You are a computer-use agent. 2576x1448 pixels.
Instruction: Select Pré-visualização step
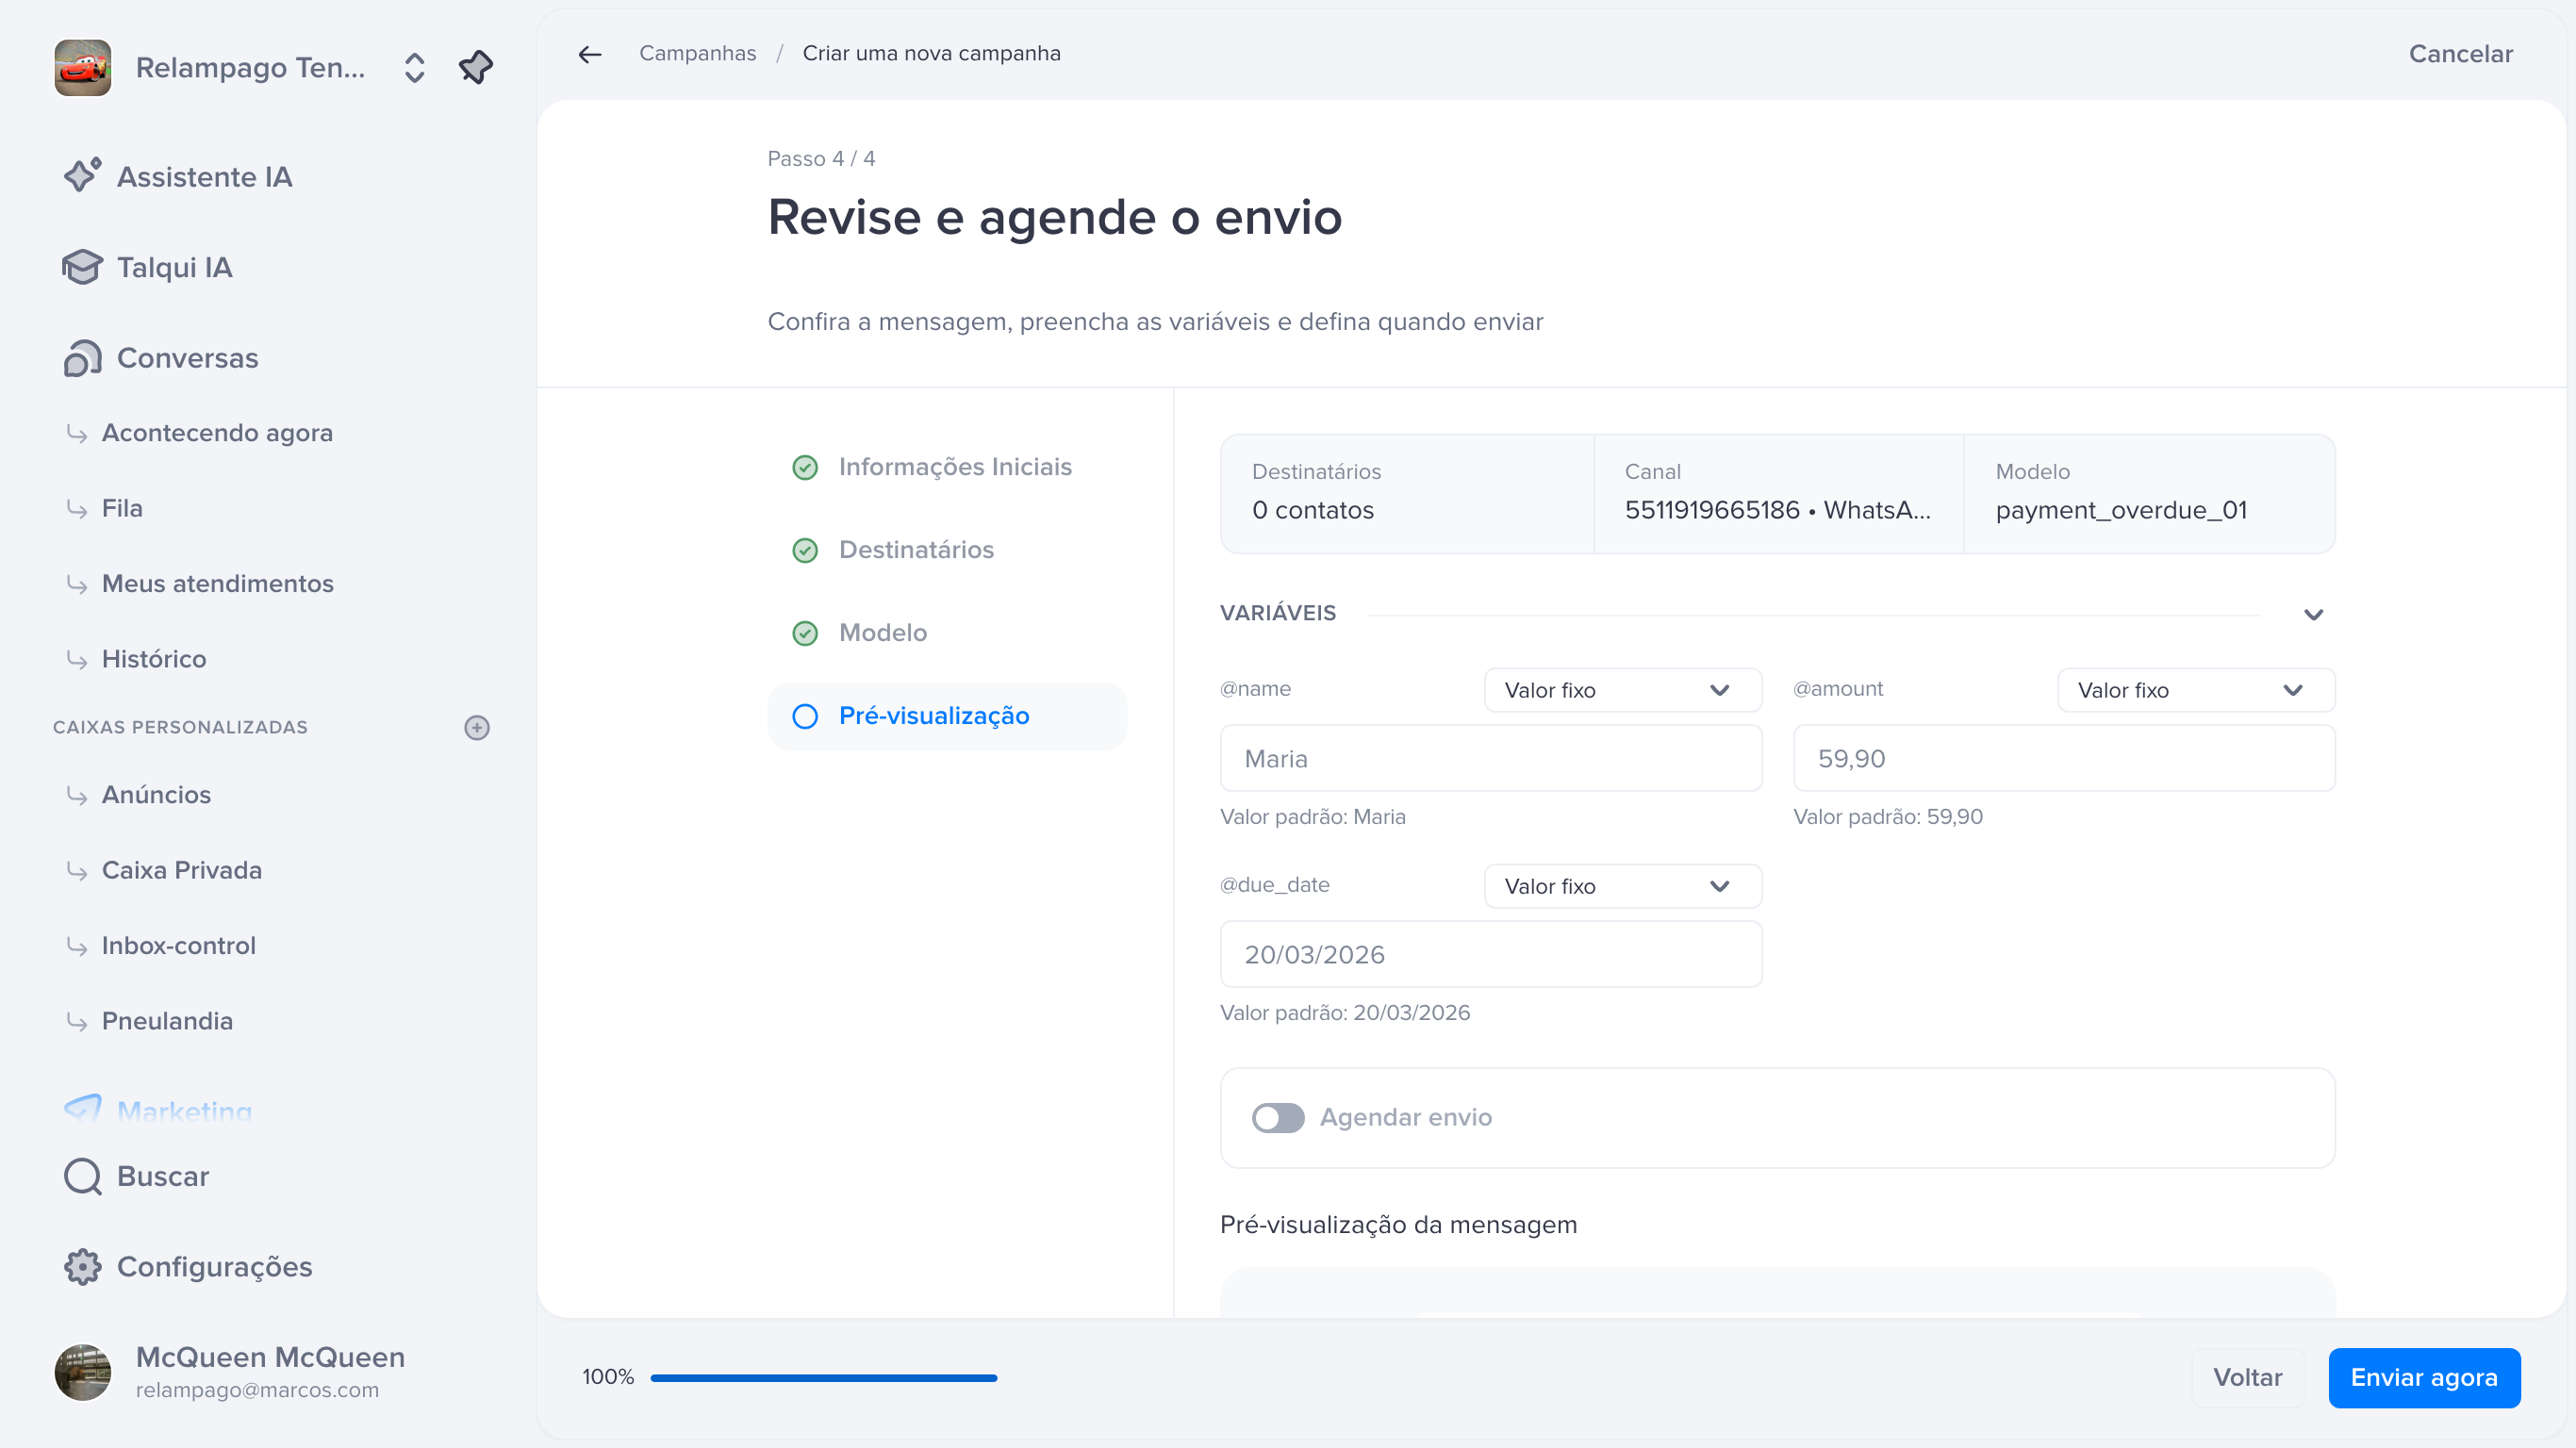coord(948,716)
